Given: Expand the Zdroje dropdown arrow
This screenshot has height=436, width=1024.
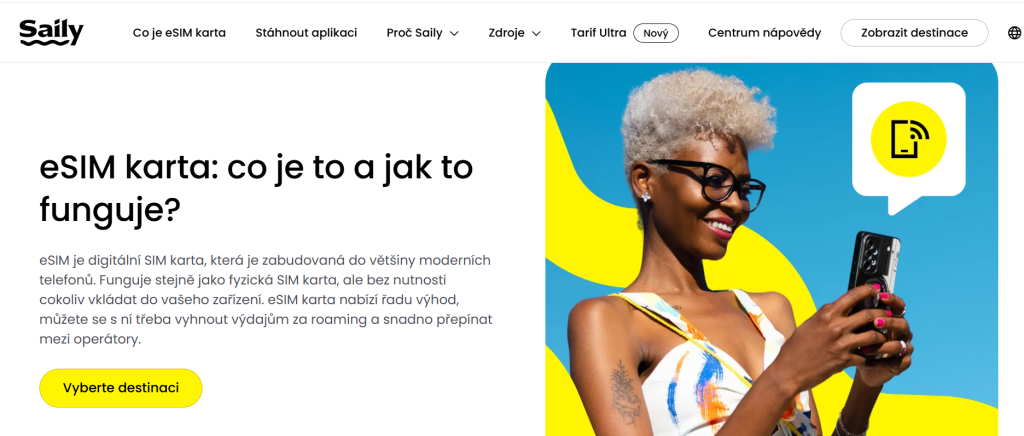Looking at the screenshot, I should click(x=536, y=33).
